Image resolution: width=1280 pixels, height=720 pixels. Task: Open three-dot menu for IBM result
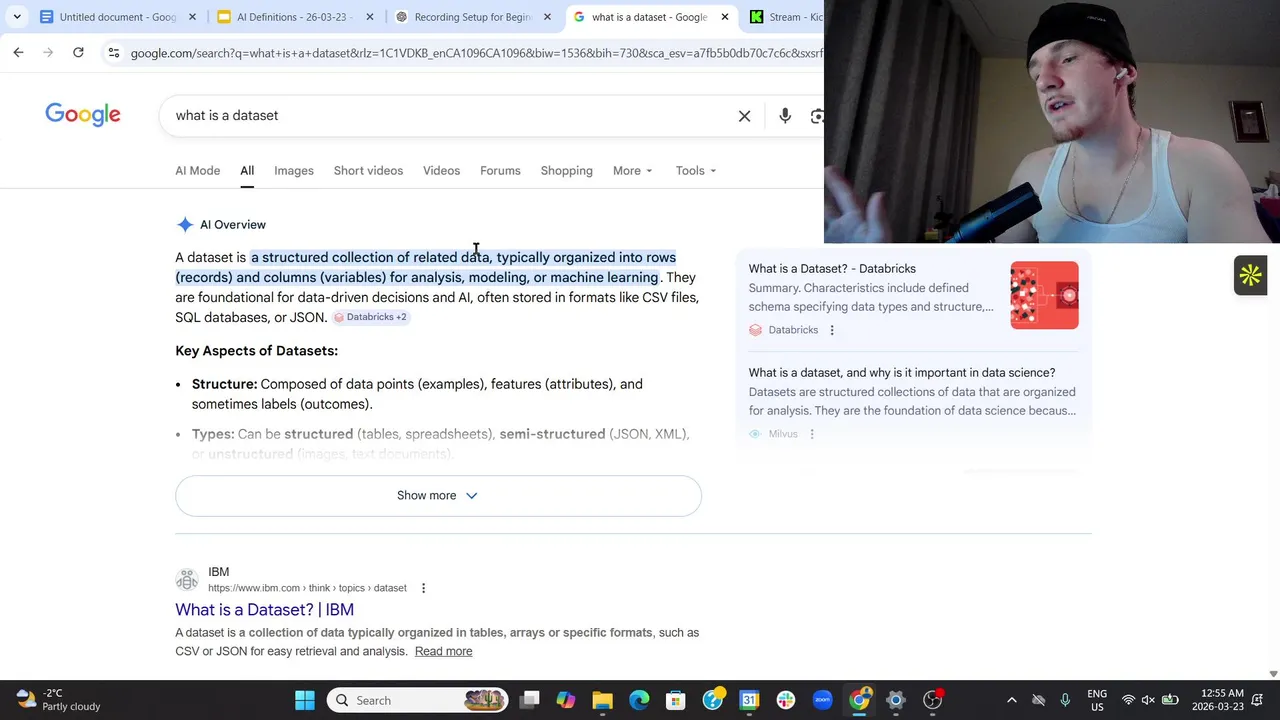[x=423, y=588]
